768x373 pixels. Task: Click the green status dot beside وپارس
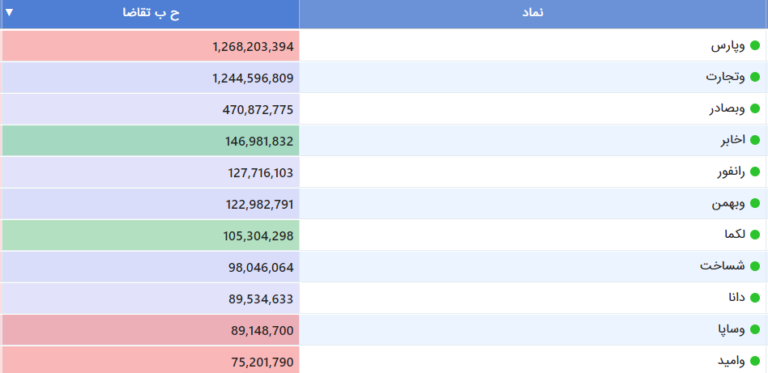point(755,46)
